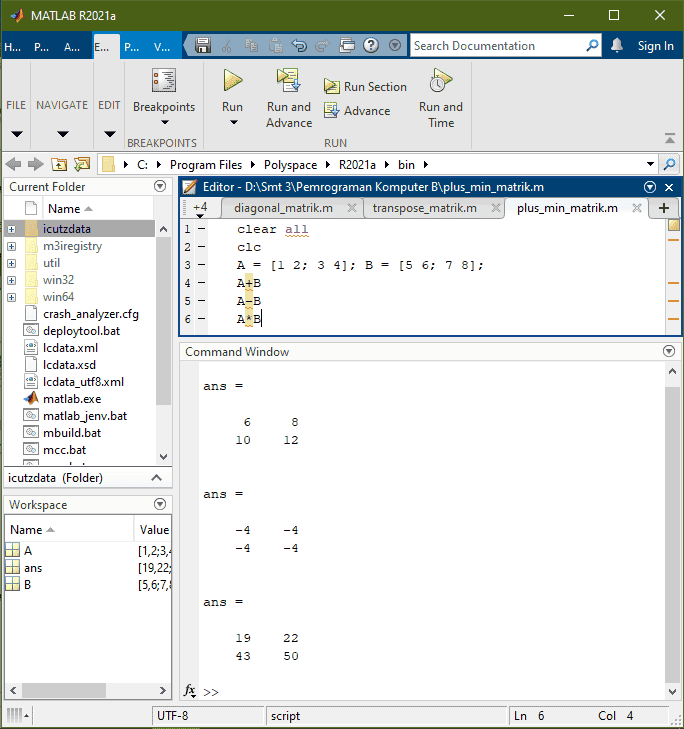This screenshot has height=729, width=684.
Task: Expand the icutzdata folder
Action: (x=12, y=229)
